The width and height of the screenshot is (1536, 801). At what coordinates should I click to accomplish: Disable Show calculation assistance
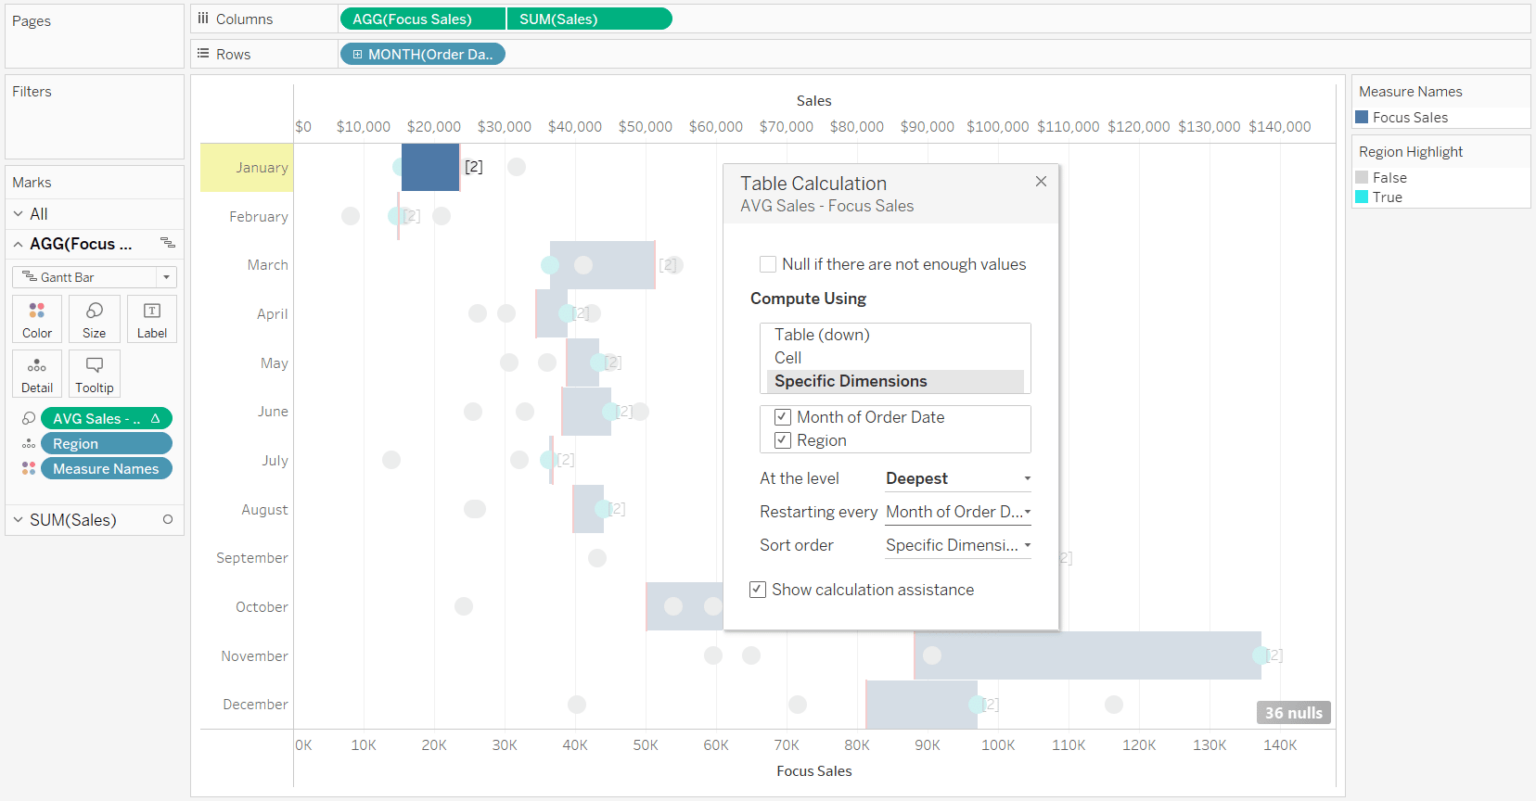pyautogui.click(x=757, y=589)
